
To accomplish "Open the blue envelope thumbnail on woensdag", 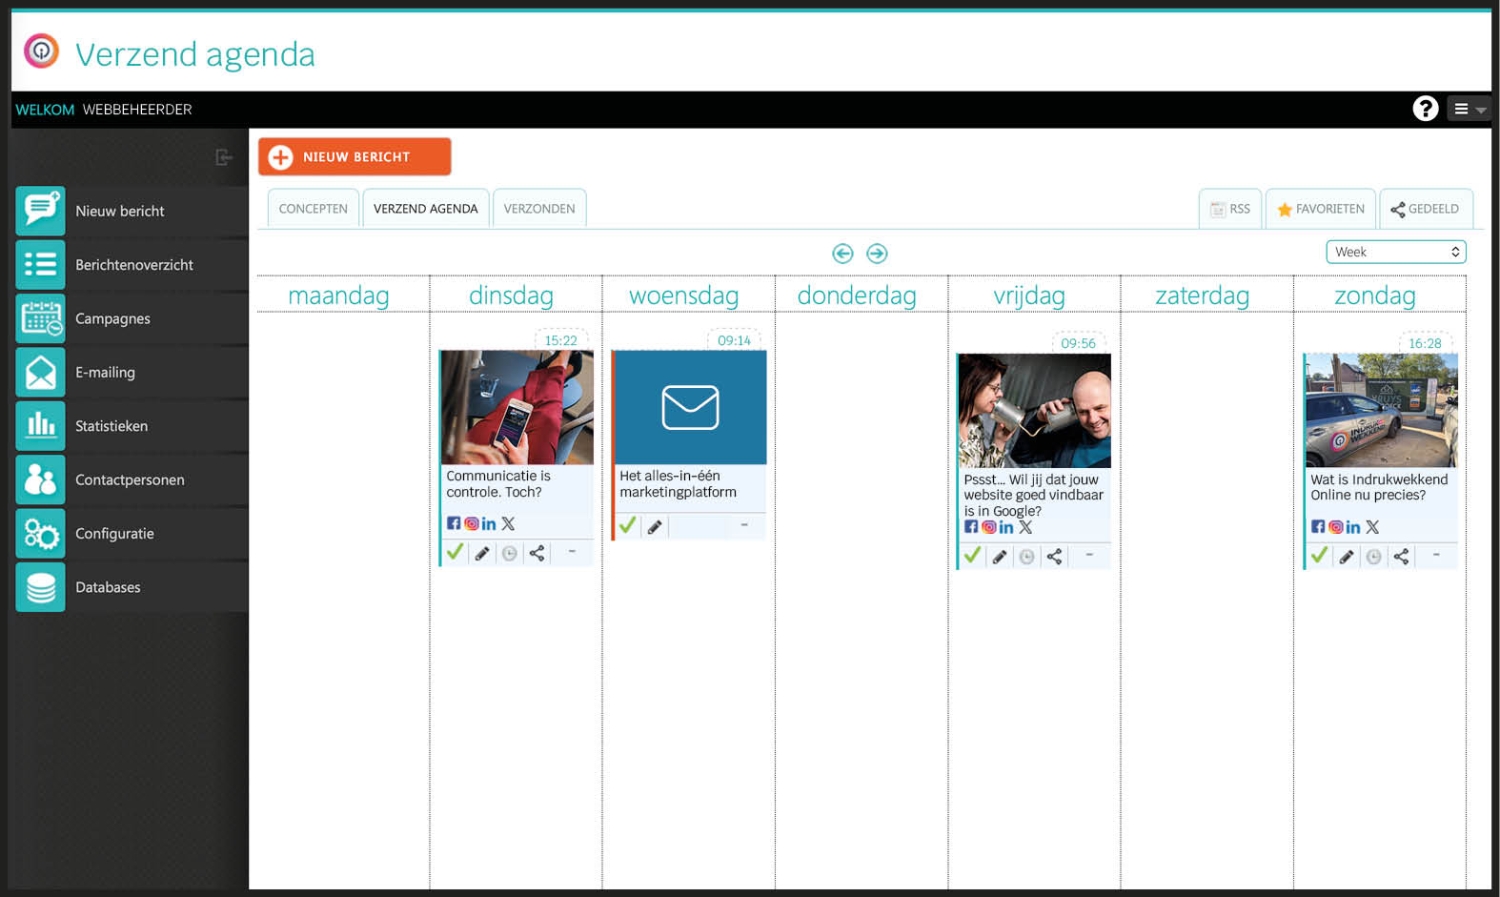I will point(690,407).
